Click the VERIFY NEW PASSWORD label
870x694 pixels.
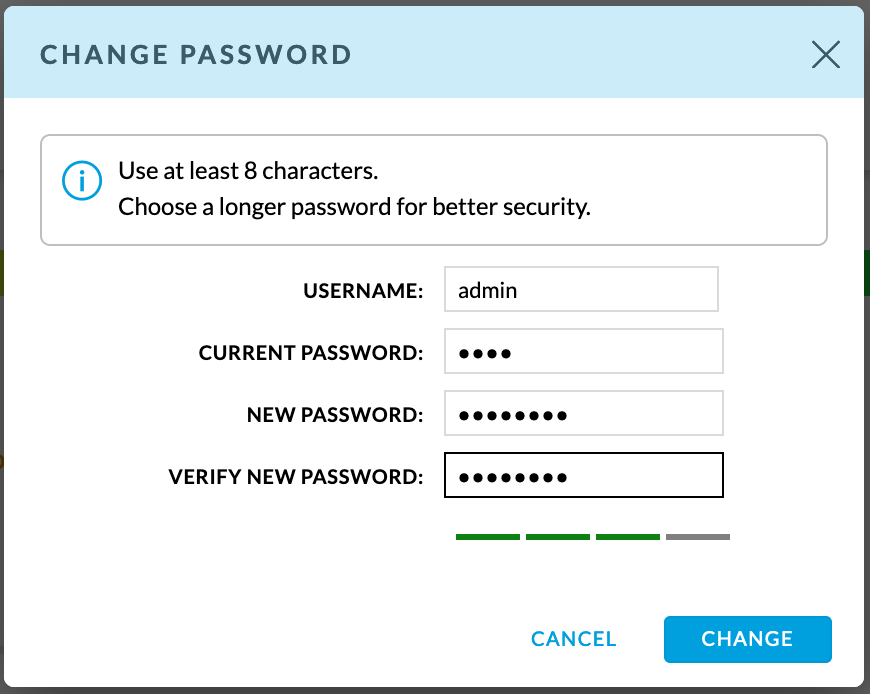(297, 476)
